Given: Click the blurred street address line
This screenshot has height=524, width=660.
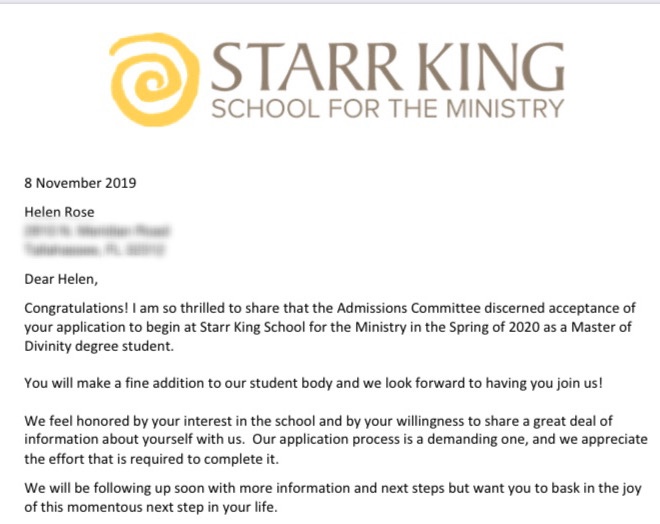Looking at the screenshot, I should click(x=89, y=230).
